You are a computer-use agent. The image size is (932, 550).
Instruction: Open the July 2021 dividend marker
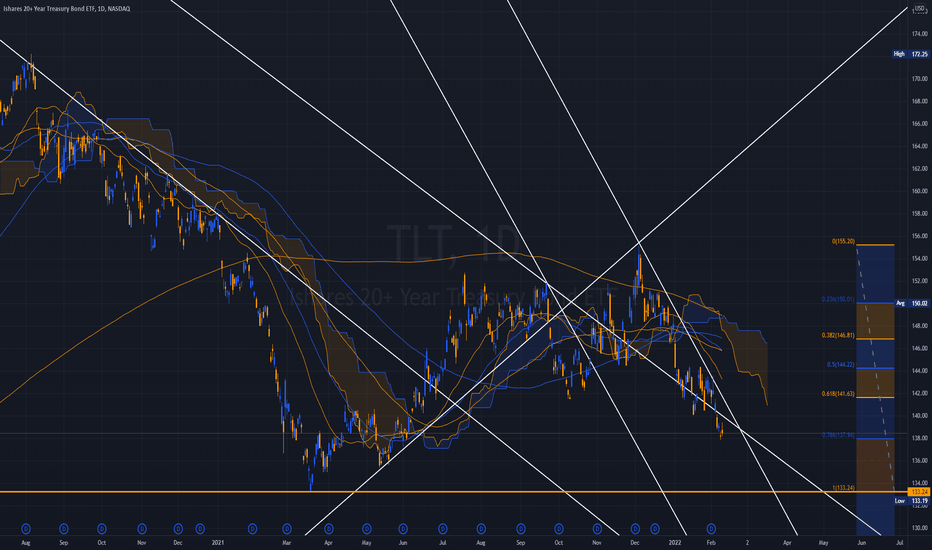pyautogui.click(x=442, y=528)
